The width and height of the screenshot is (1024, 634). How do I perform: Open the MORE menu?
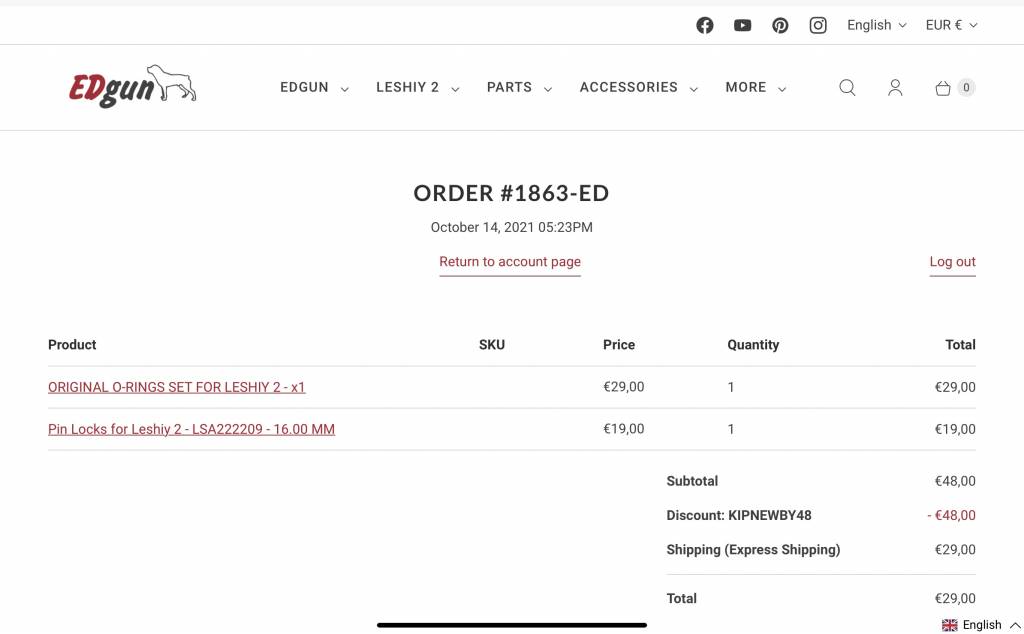point(756,87)
